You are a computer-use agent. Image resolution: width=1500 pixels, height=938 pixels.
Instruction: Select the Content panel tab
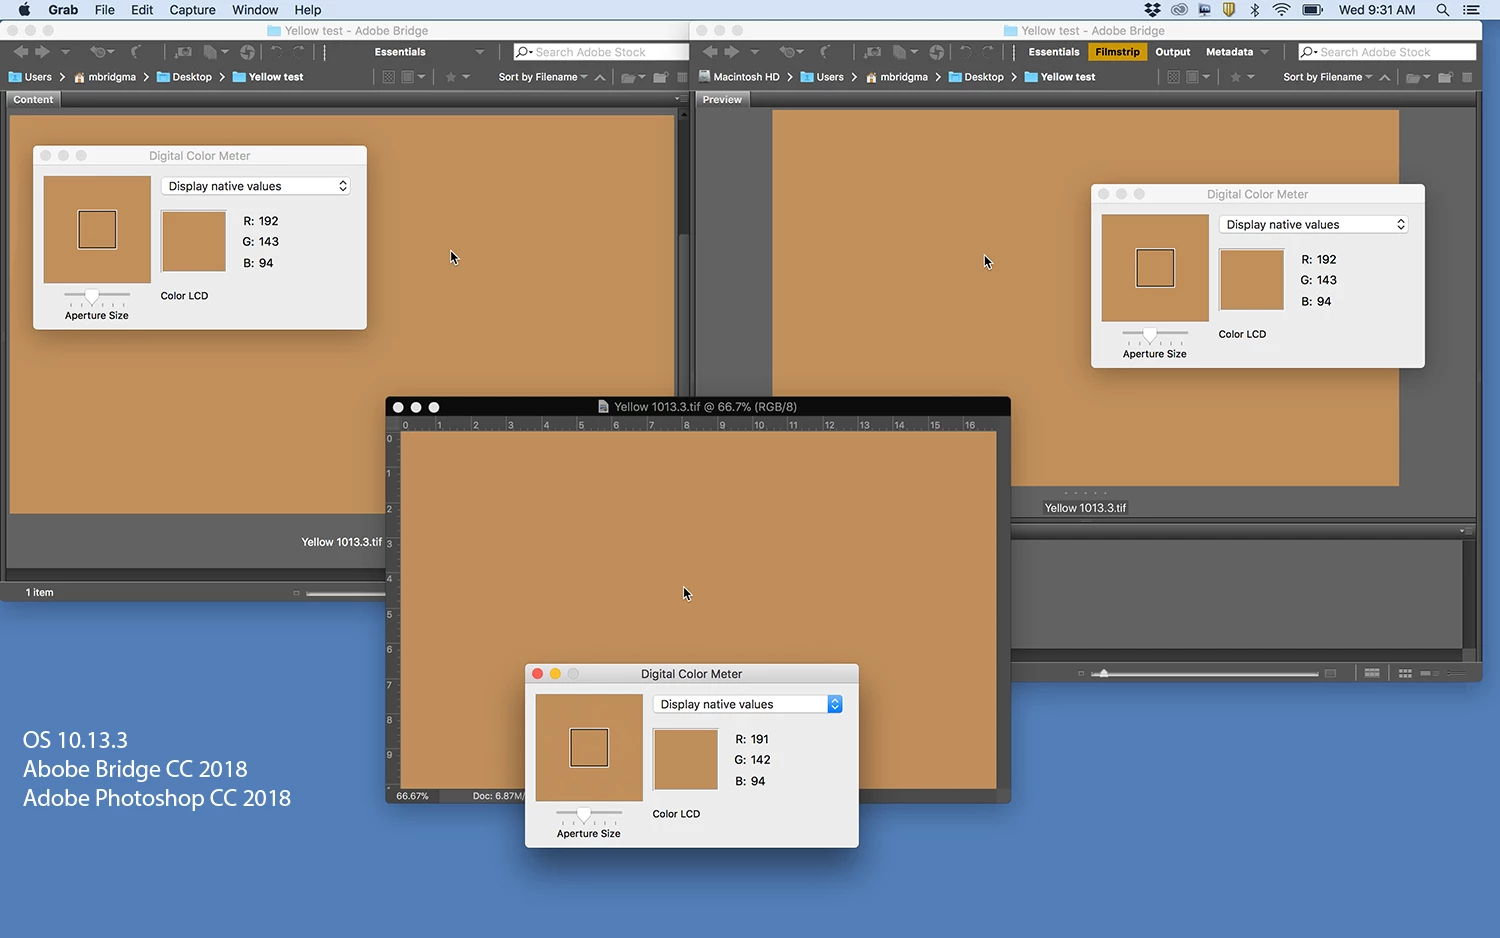click(33, 100)
